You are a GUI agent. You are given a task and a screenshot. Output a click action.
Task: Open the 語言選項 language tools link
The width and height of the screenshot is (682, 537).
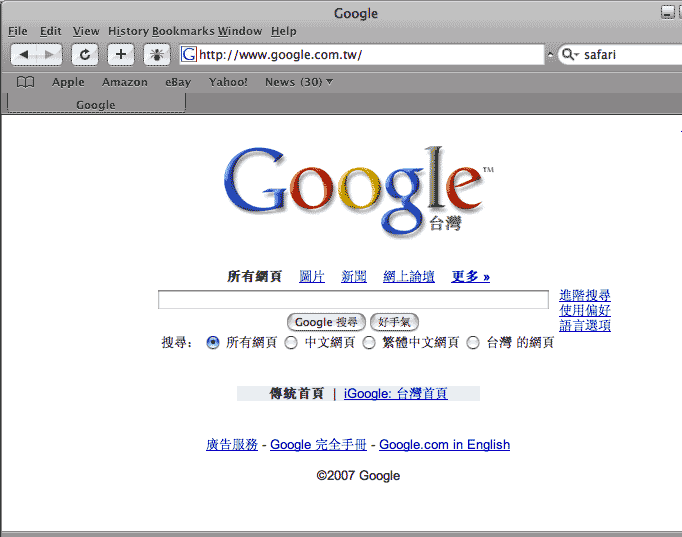coord(585,325)
